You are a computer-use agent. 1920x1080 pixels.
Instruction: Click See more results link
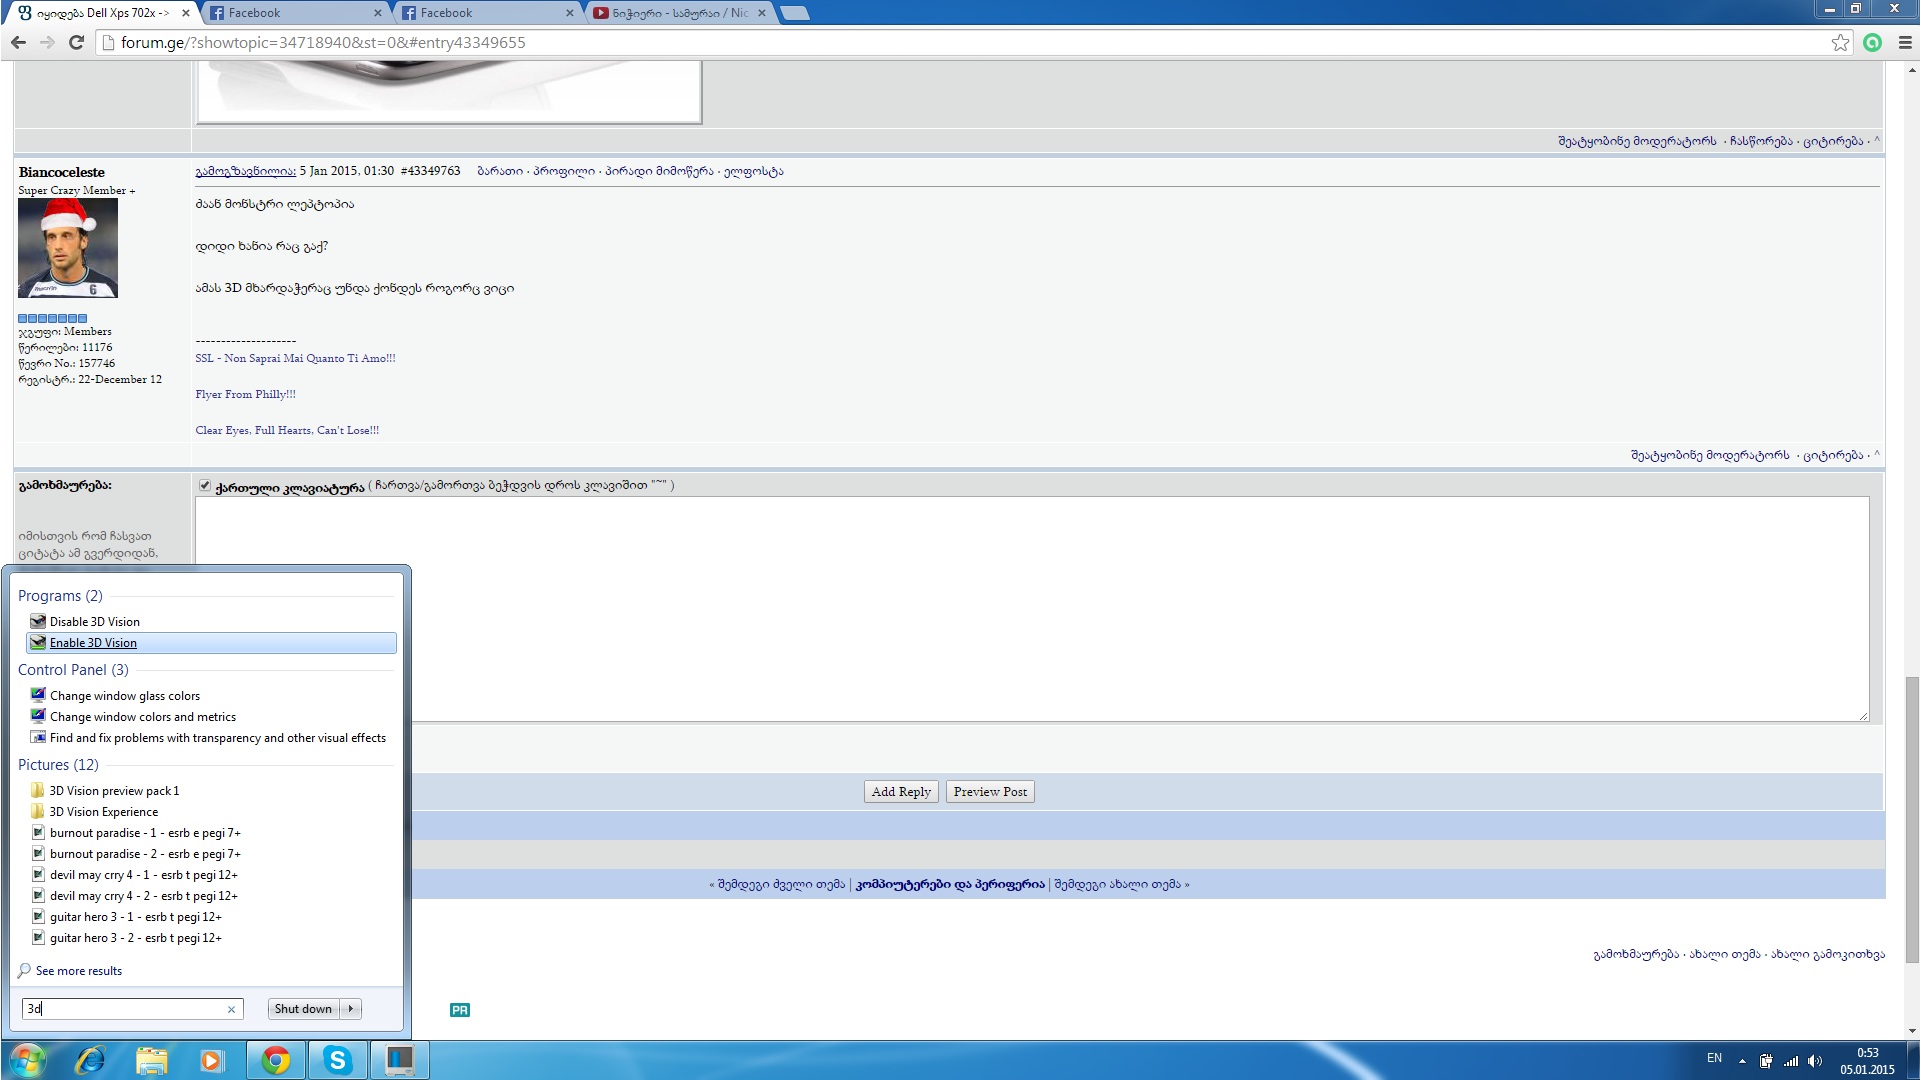click(78, 971)
